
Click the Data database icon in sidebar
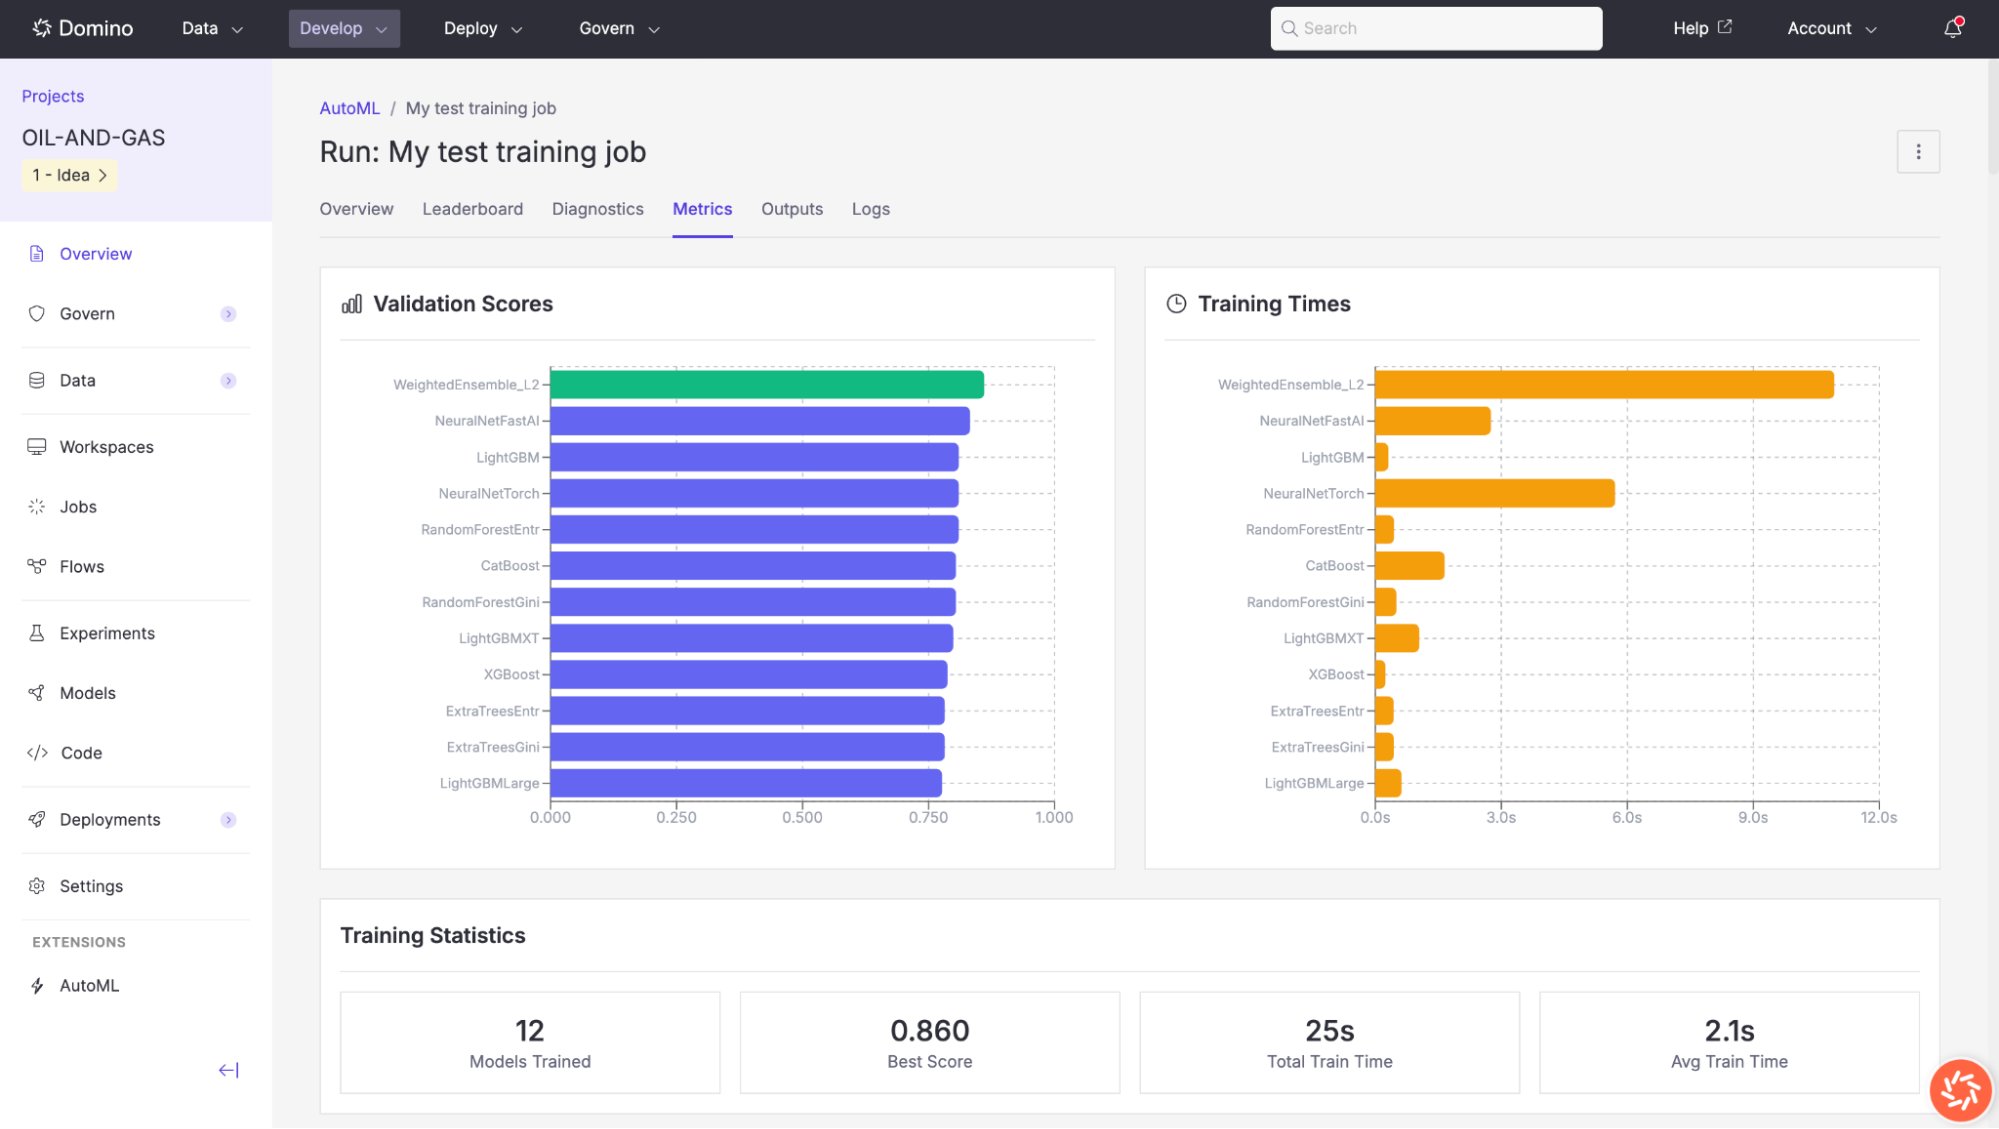click(37, 380)
